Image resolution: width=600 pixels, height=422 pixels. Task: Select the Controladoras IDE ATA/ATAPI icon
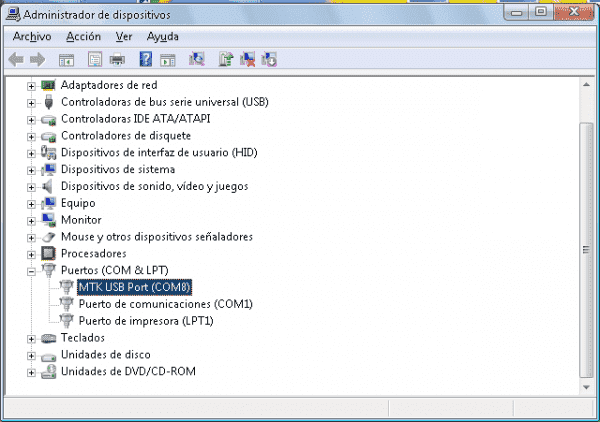pyautogui.click(x=49, y=120)
